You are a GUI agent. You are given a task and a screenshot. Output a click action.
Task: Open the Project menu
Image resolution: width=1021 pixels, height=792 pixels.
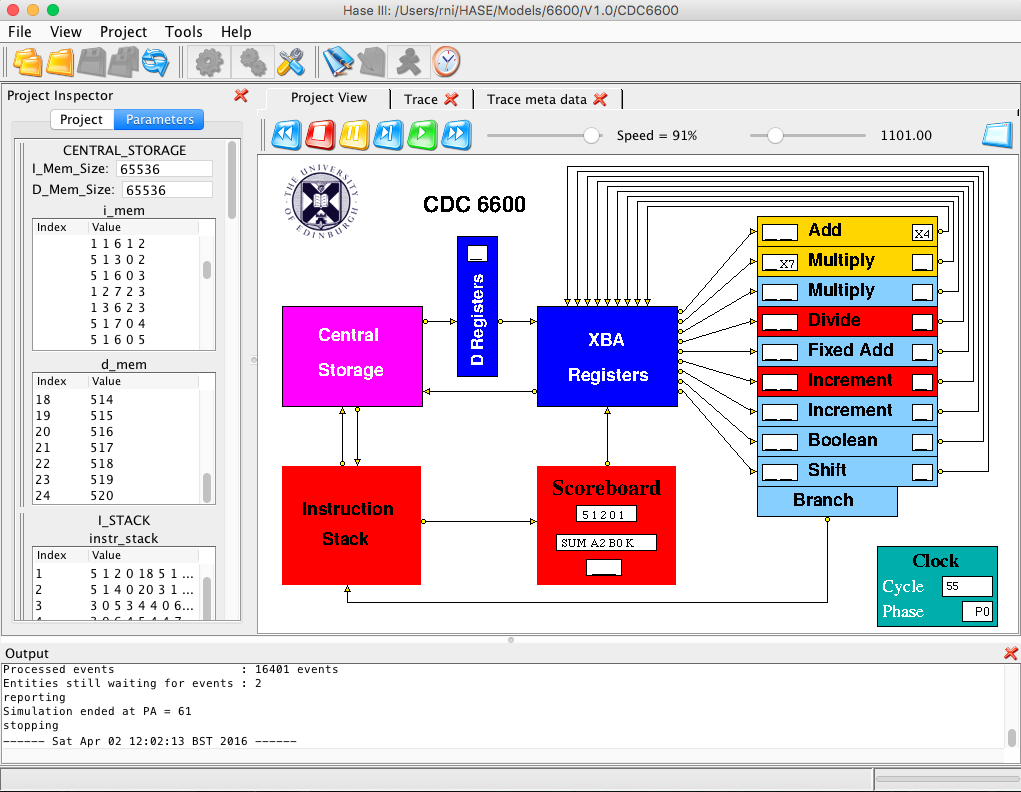[124, 32]
